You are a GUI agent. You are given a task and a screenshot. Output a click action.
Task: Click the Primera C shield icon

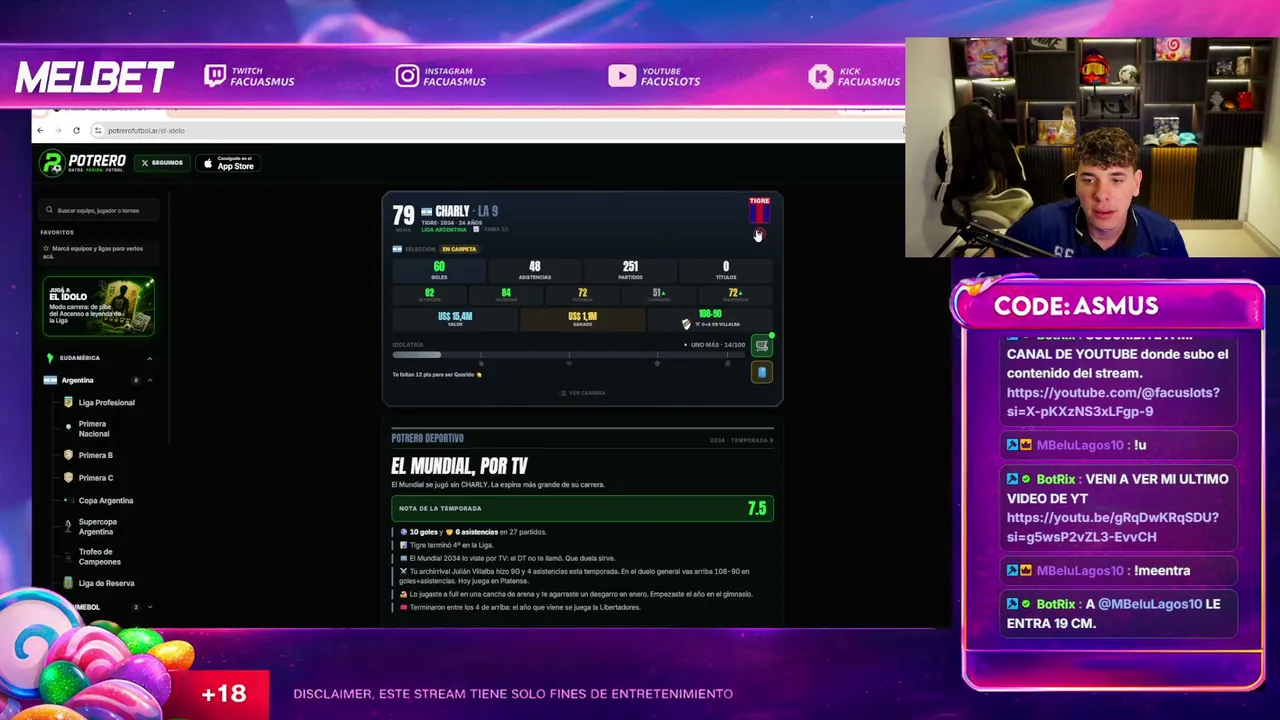[x=68, y=478]
